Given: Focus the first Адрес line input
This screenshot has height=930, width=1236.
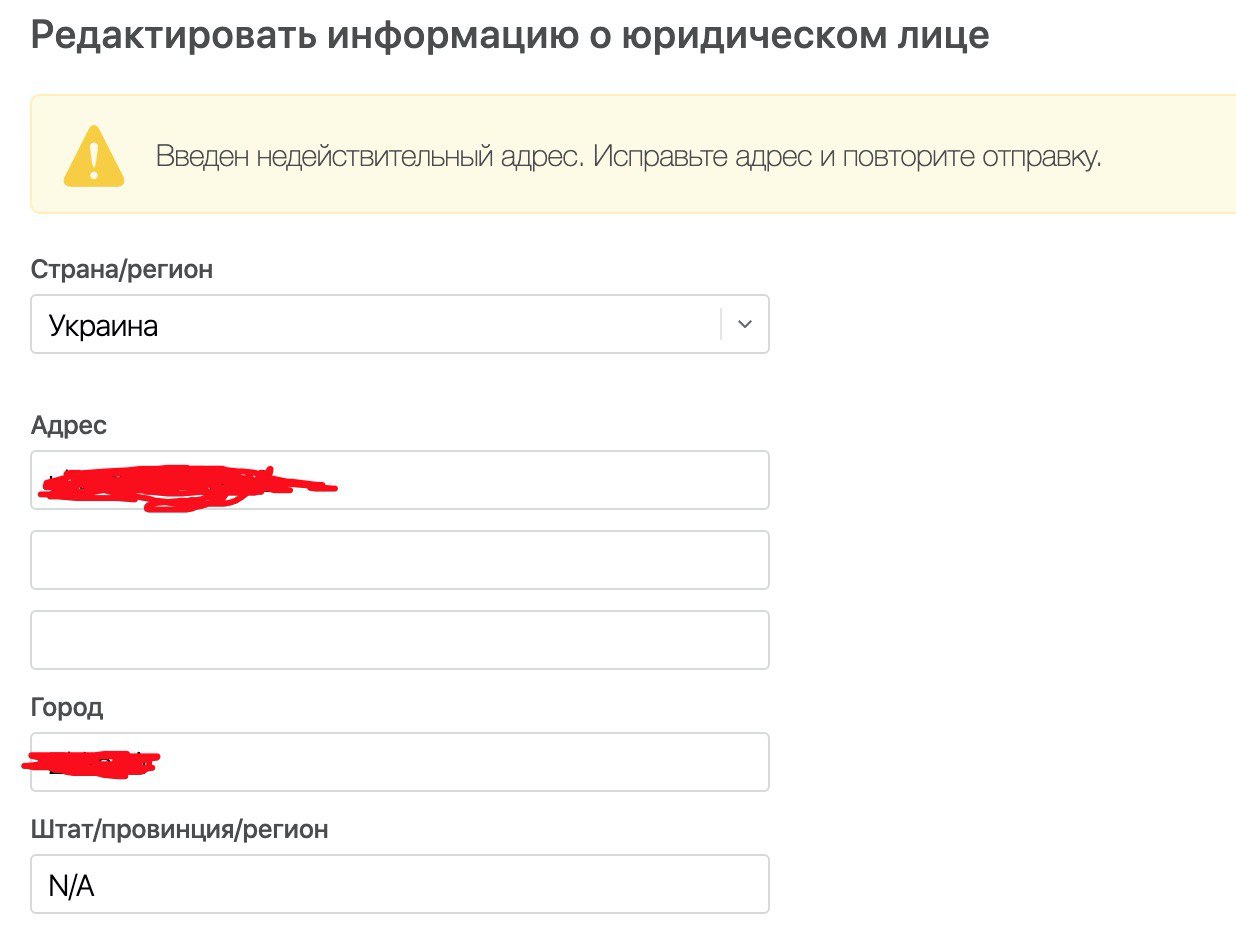Looking at the screenshot, I should (400, 480).
